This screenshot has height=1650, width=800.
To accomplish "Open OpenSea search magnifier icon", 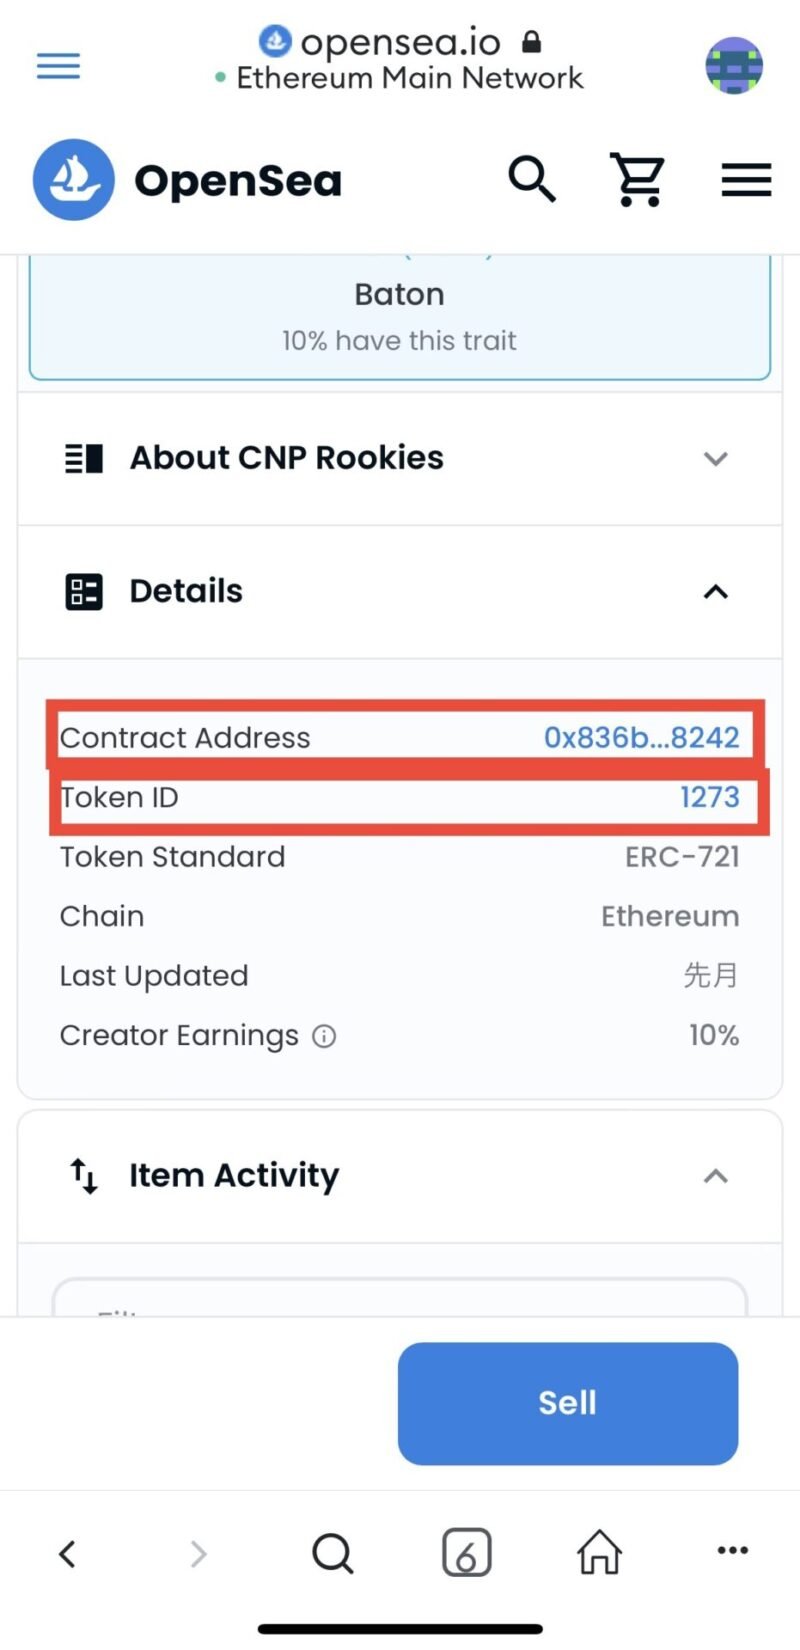I will 532,179.
